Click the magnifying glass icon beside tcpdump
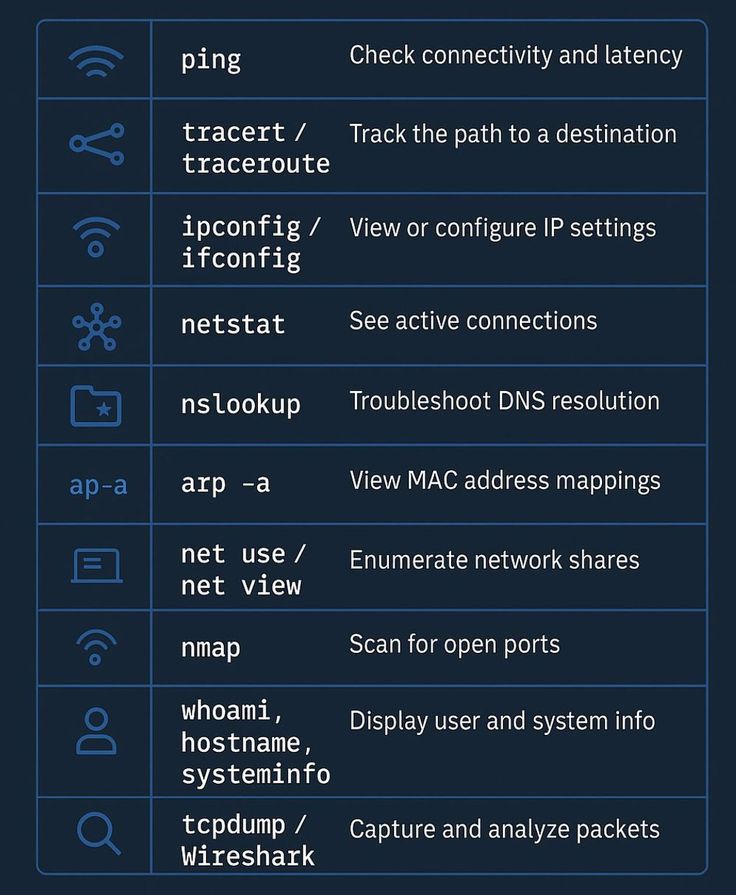 coord(97,833)
